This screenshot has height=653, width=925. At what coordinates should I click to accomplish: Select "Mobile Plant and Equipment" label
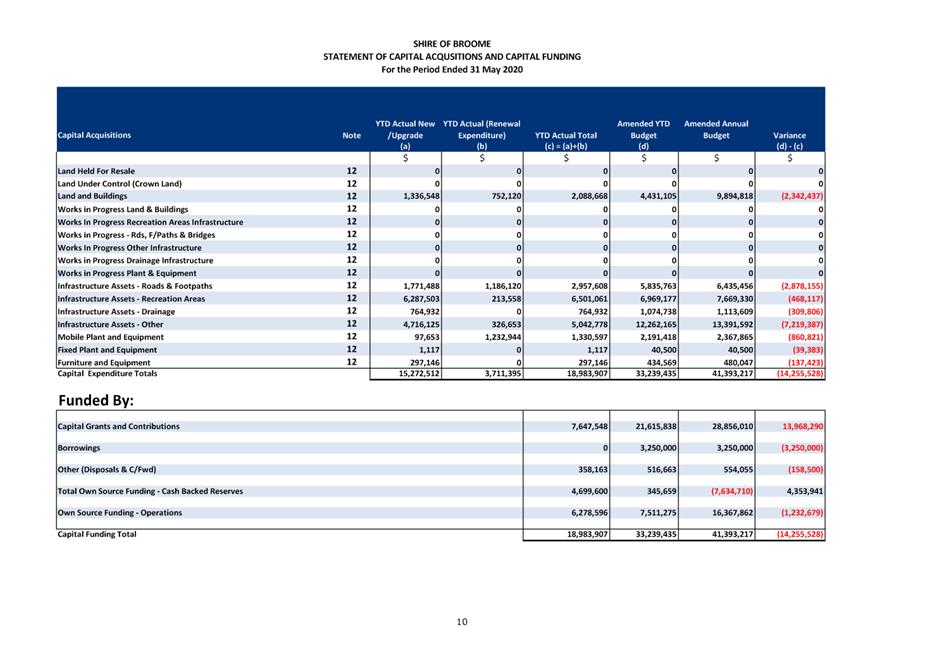110,337
